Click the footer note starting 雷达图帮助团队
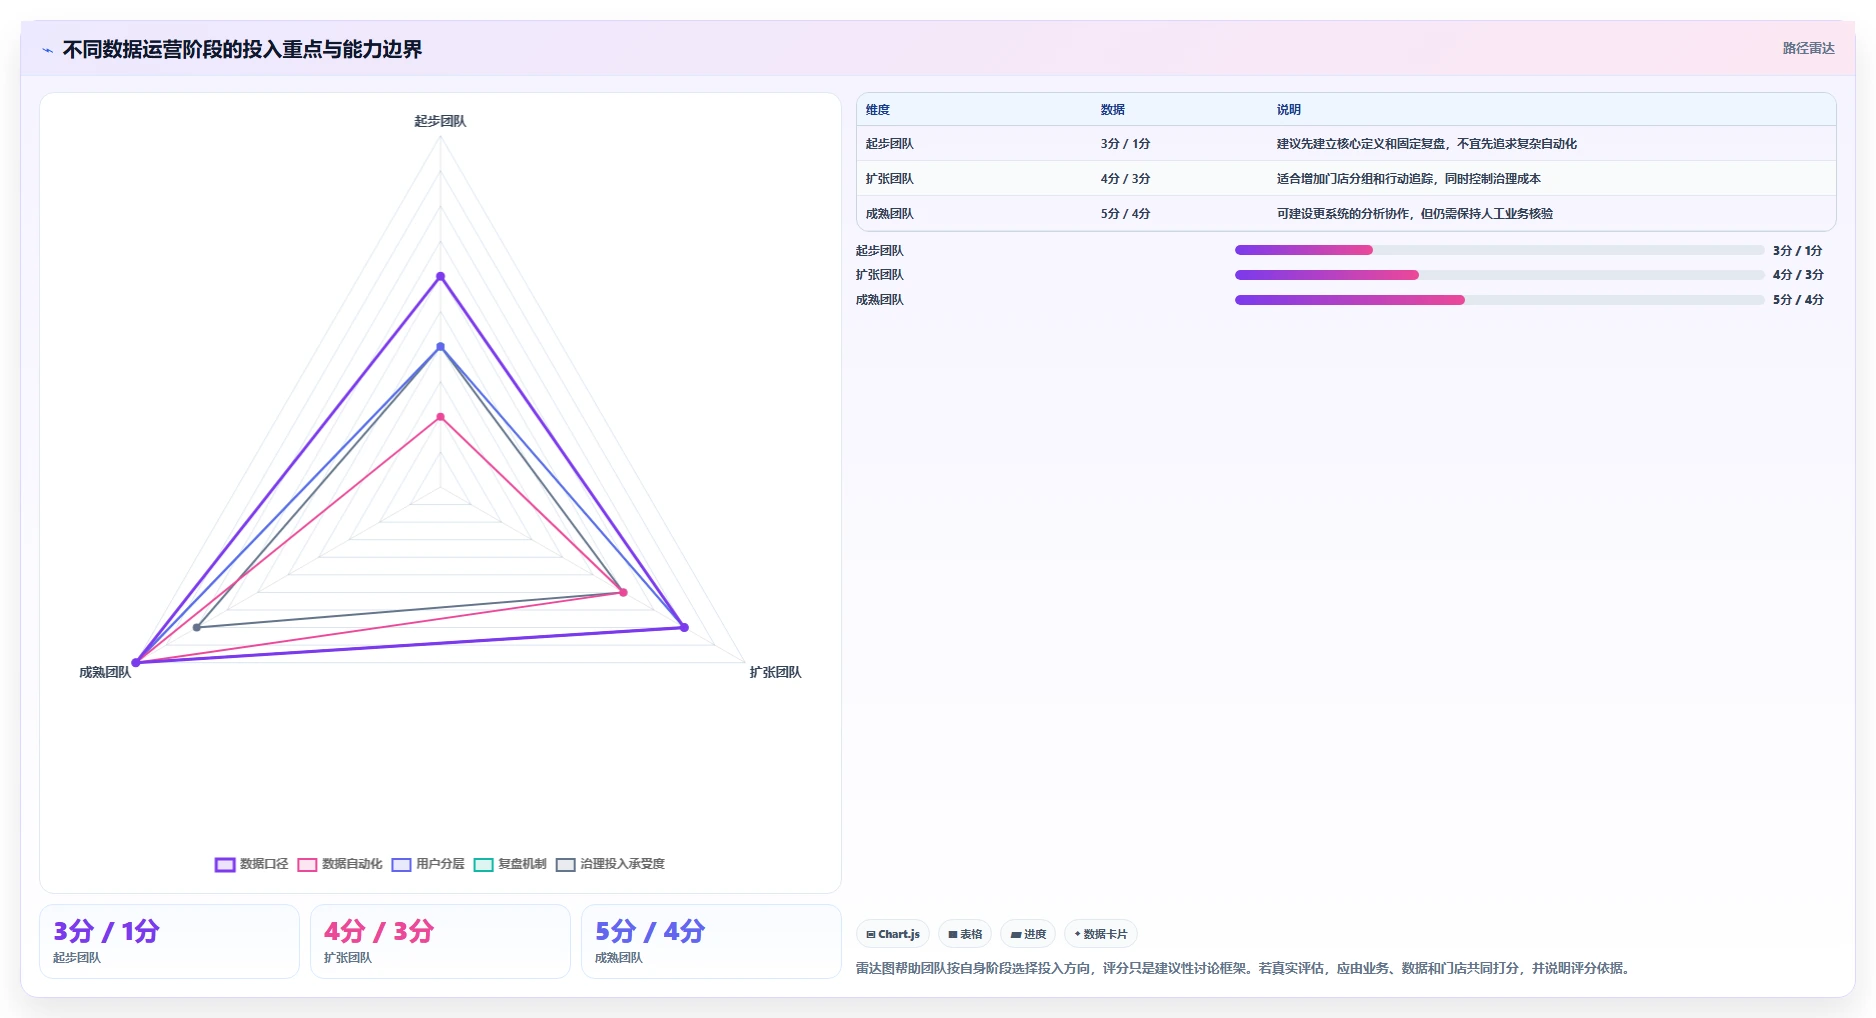The image size is (1876, 1018). (x=1245, y=968)
